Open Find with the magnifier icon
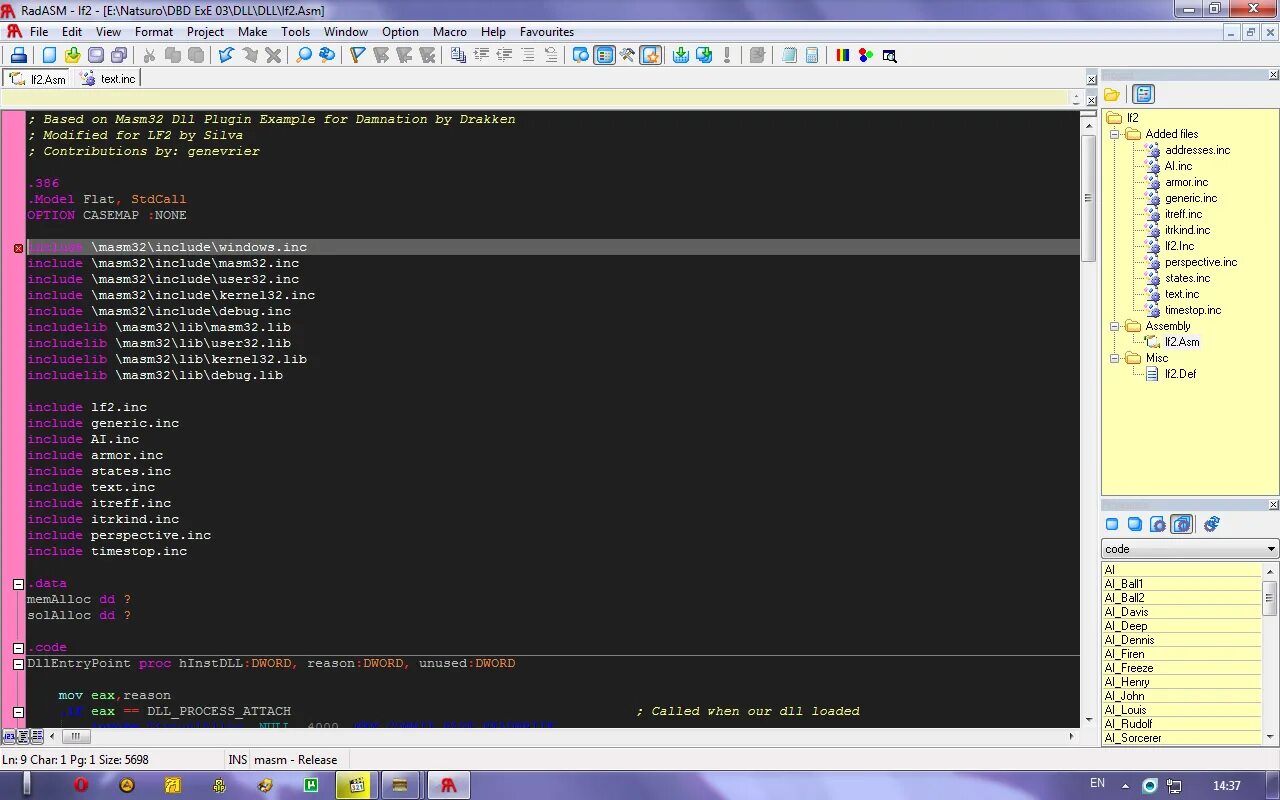The width and height of the screenshot is (1280, 800). tap(303, 55)
